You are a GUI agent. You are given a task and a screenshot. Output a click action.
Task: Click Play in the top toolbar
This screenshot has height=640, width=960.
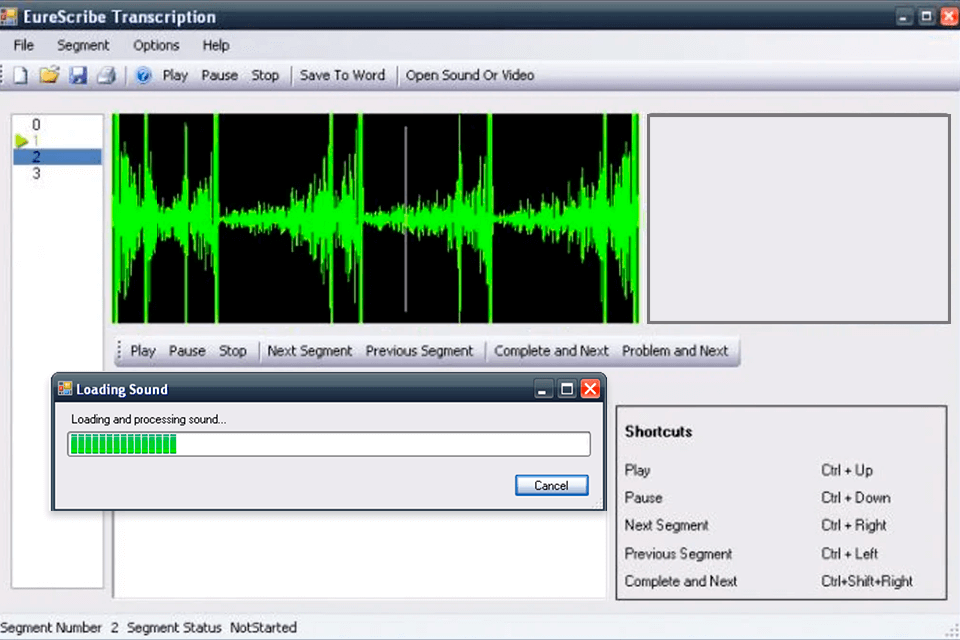(x=175, y=75)
